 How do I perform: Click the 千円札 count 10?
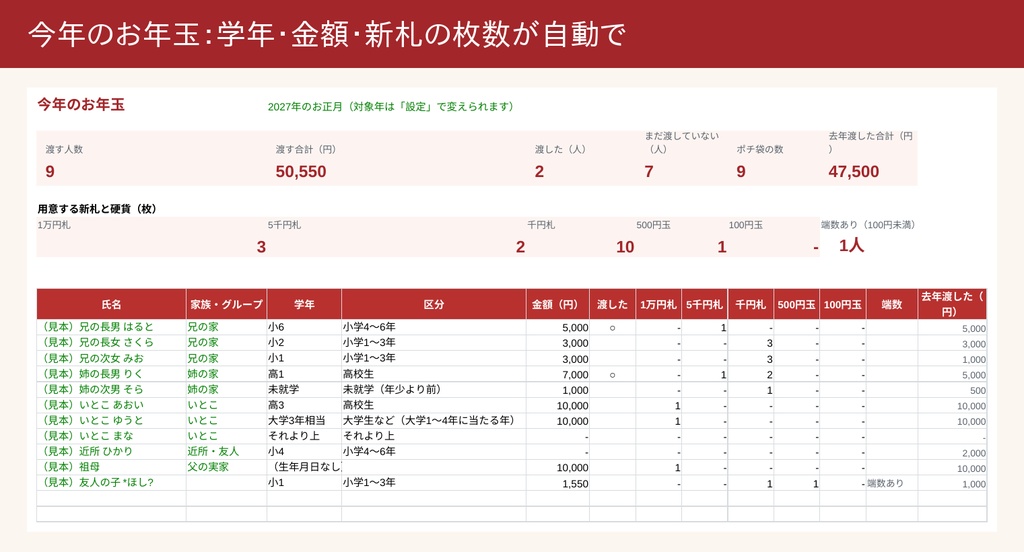point(625,247)
